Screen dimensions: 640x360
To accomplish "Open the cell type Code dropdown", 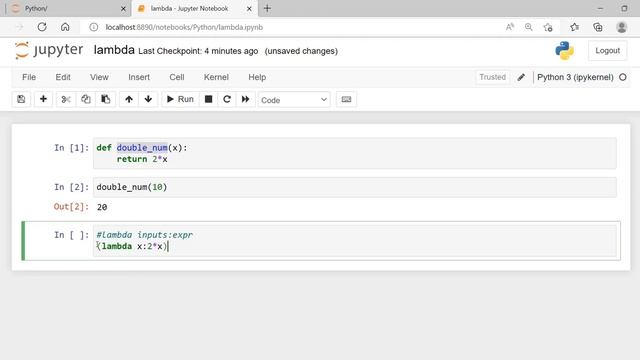I will (x=294, y=100).
